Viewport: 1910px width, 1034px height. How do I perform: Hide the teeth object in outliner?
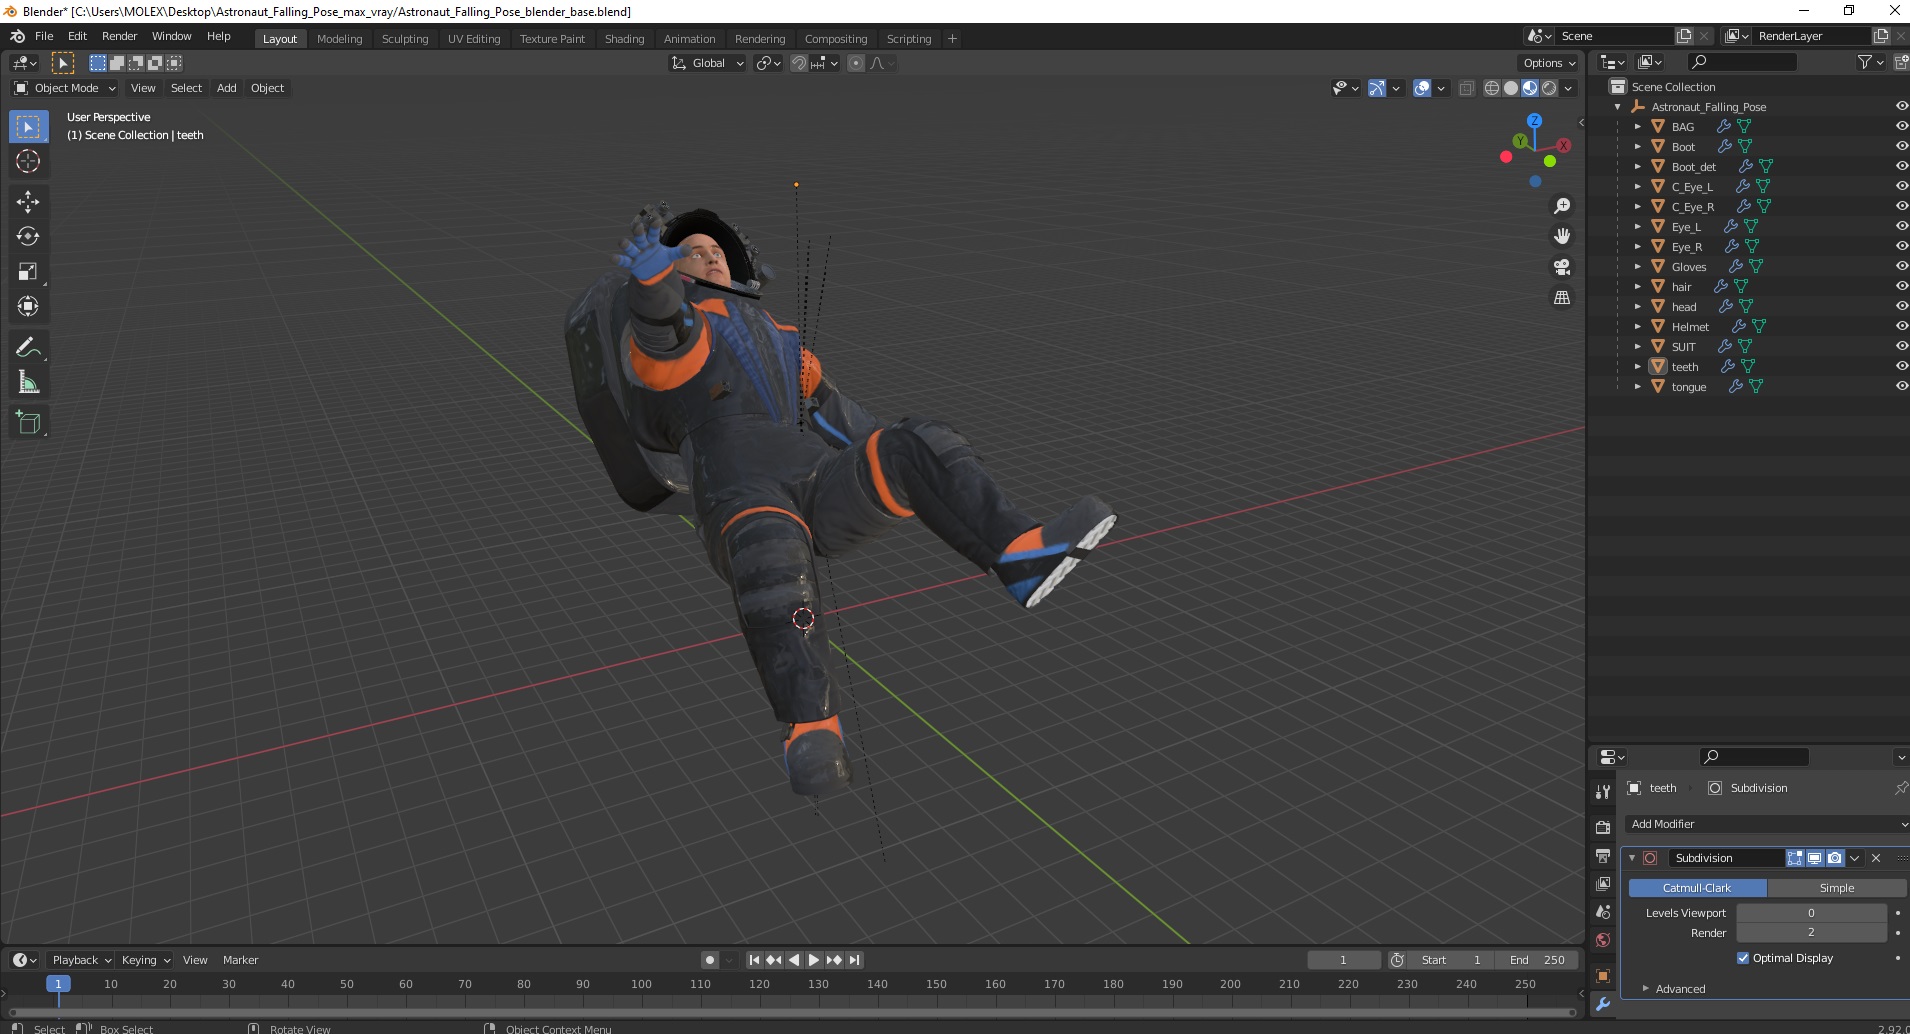(x=1901, y=366)
